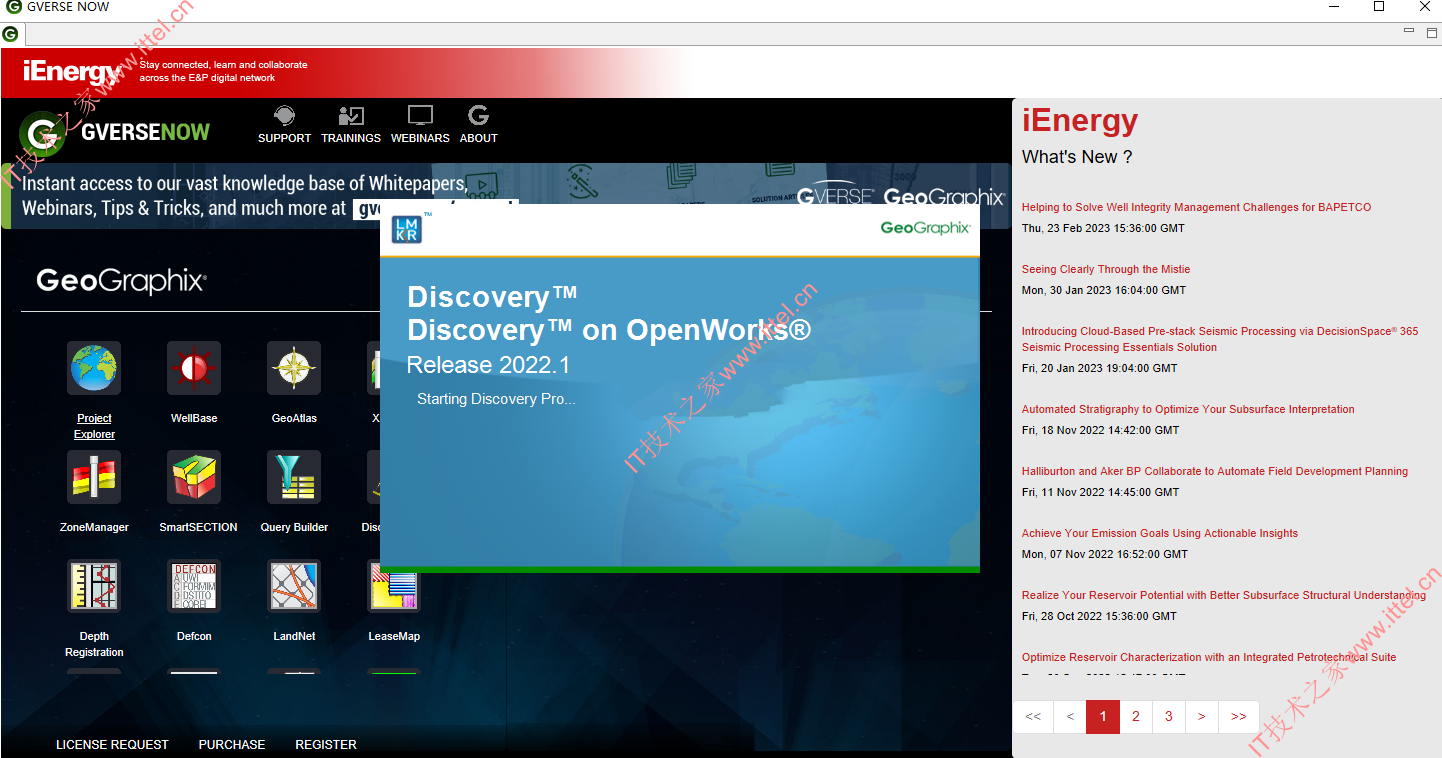Screen dimensions: 1442x758
Task: Open SmartSECTION cube icon
Action: 194,477
